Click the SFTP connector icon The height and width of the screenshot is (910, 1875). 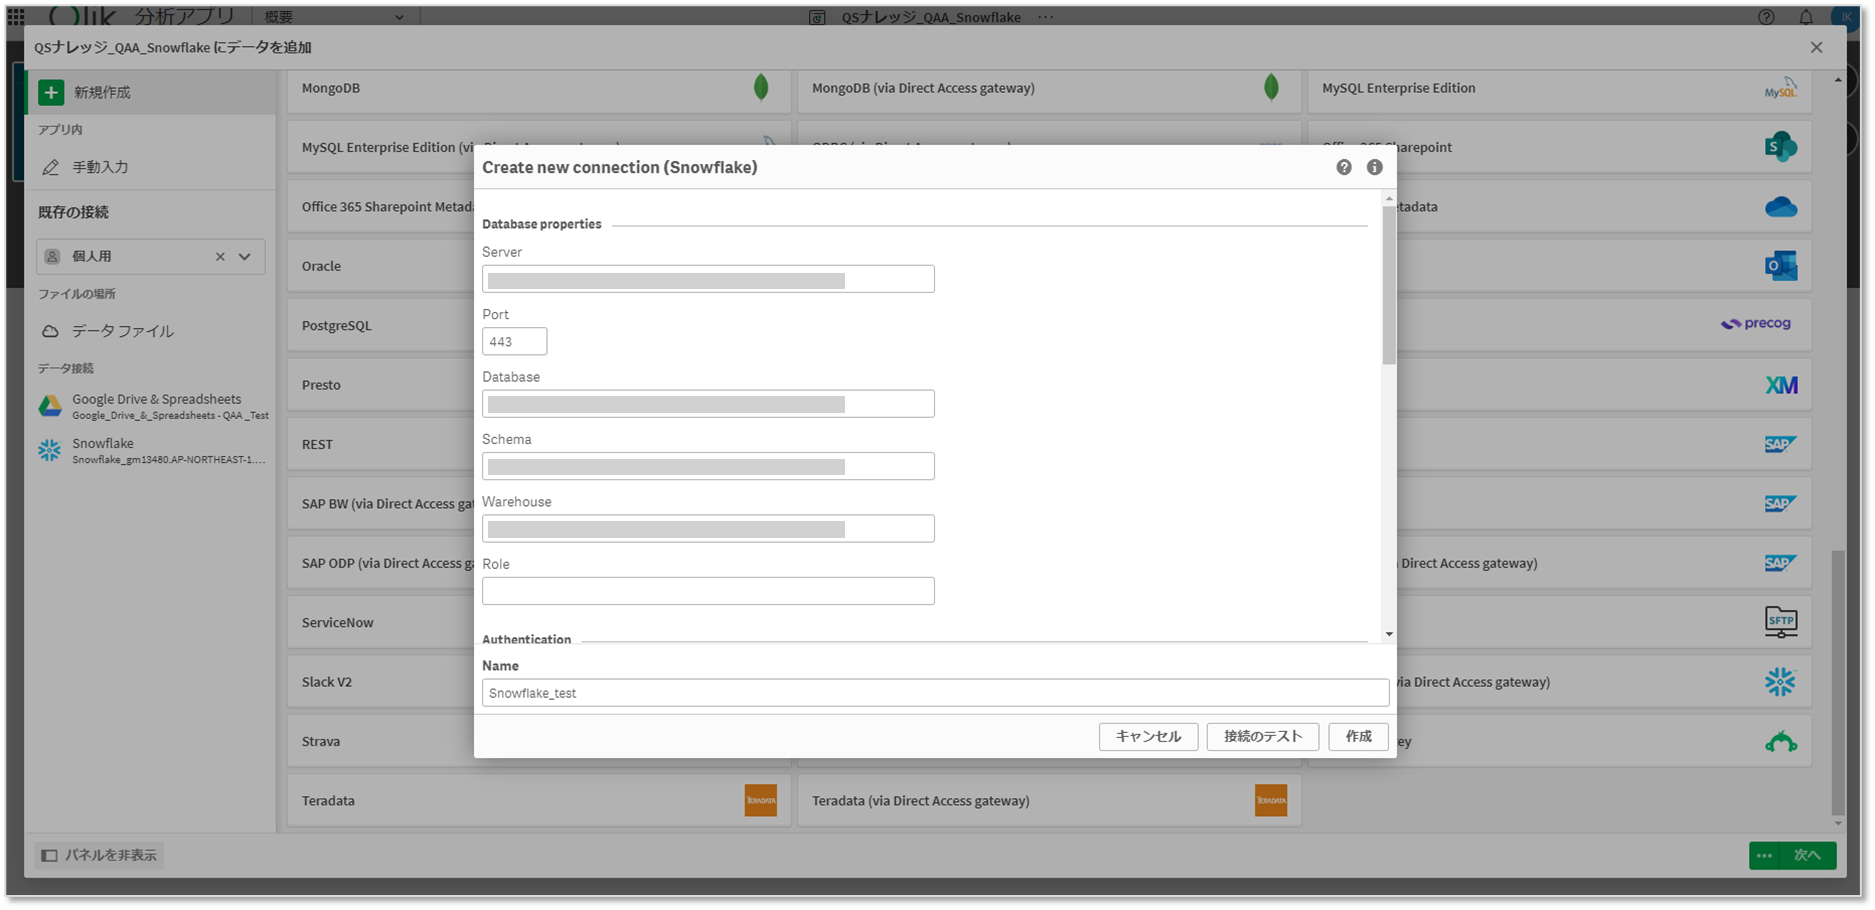click(x=1781, y=622)
